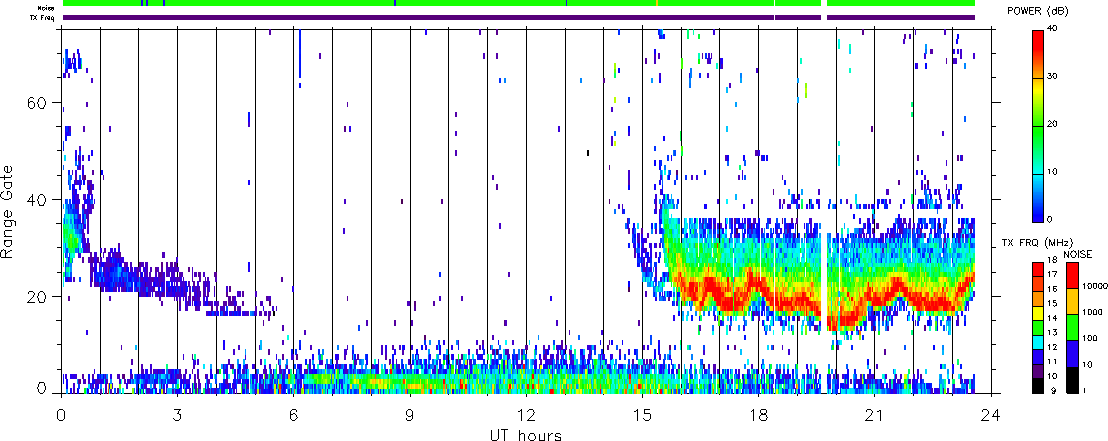The height and width of the screenshot is (441, 1108).
Task: Pick the green block of NOISE colorbar
Action: point(1071,326)
